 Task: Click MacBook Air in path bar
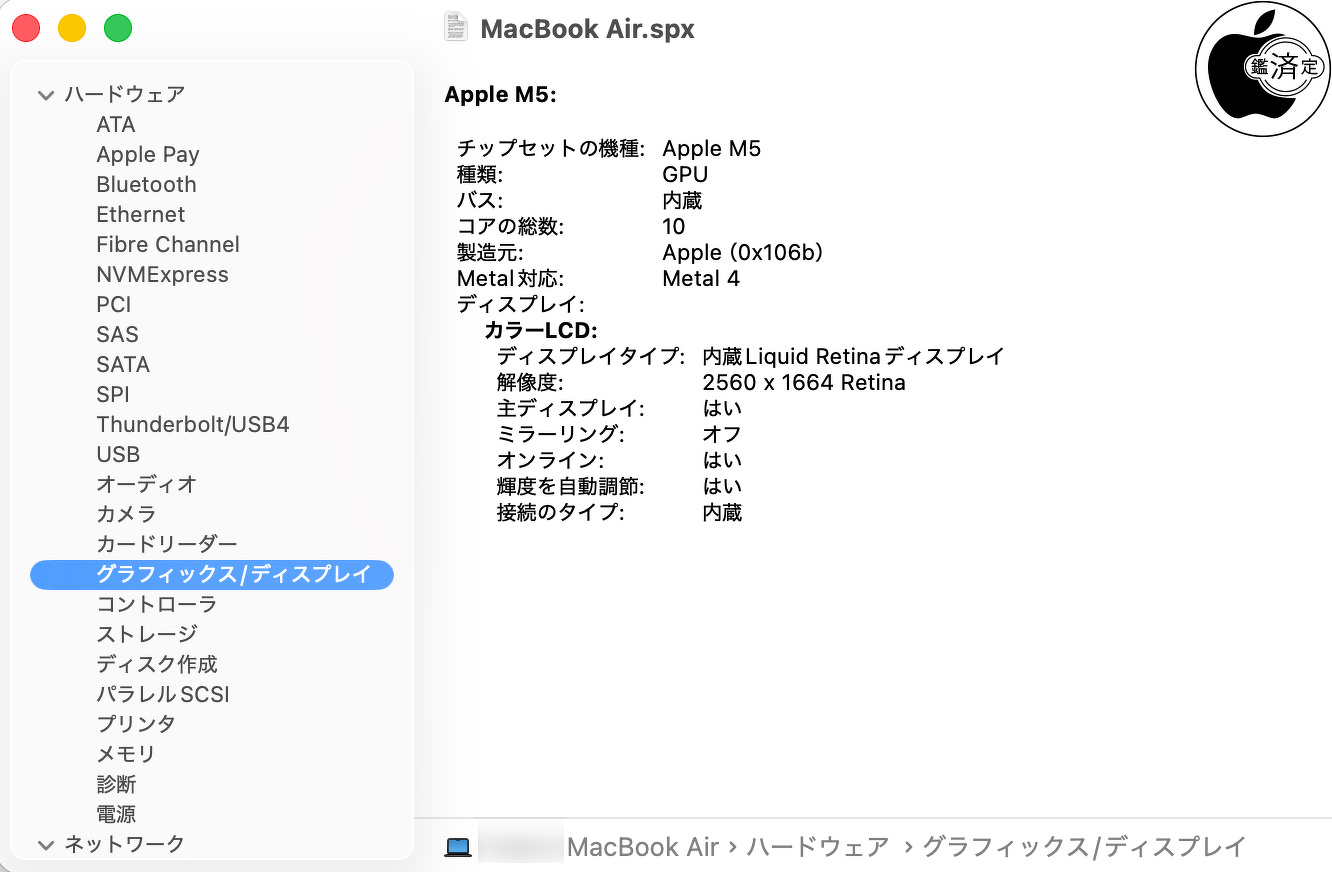click(642, 847)
